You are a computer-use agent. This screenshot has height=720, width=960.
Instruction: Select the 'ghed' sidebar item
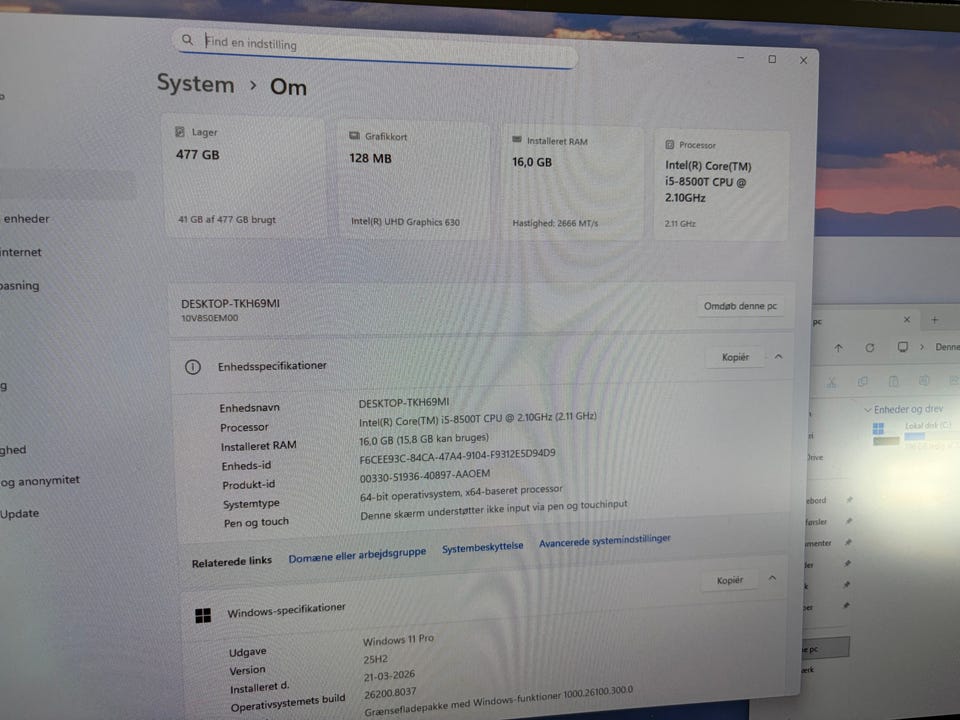pyautogui.click(x=13, y=449)
